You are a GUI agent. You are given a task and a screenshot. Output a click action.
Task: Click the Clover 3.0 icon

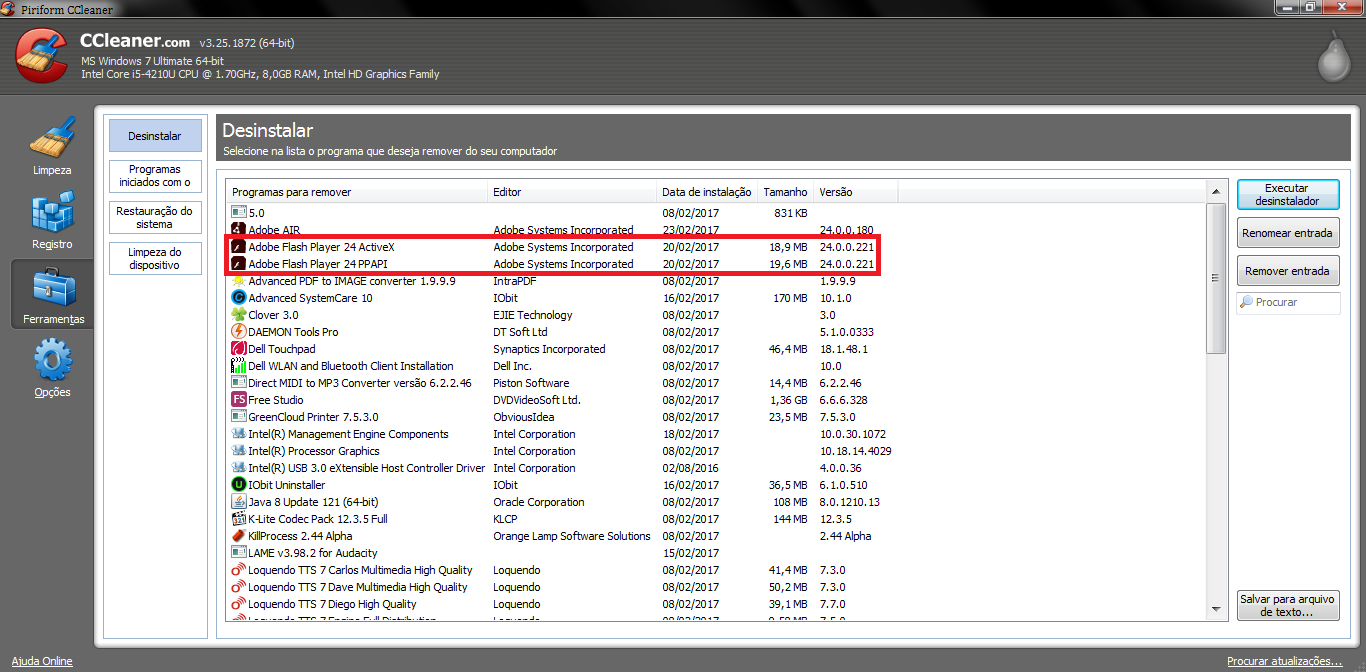click(x=239, y=315)
